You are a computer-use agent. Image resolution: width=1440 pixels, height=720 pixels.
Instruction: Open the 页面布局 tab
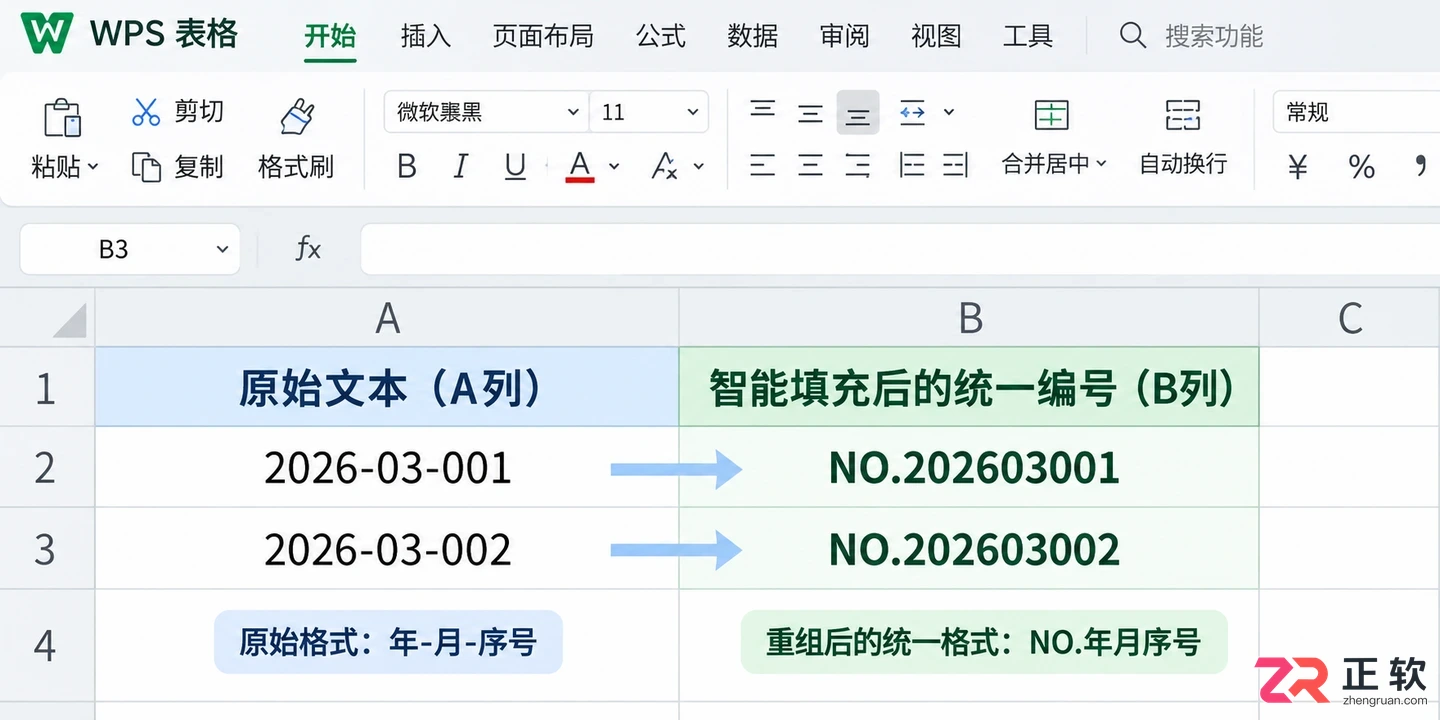(543, 37)
